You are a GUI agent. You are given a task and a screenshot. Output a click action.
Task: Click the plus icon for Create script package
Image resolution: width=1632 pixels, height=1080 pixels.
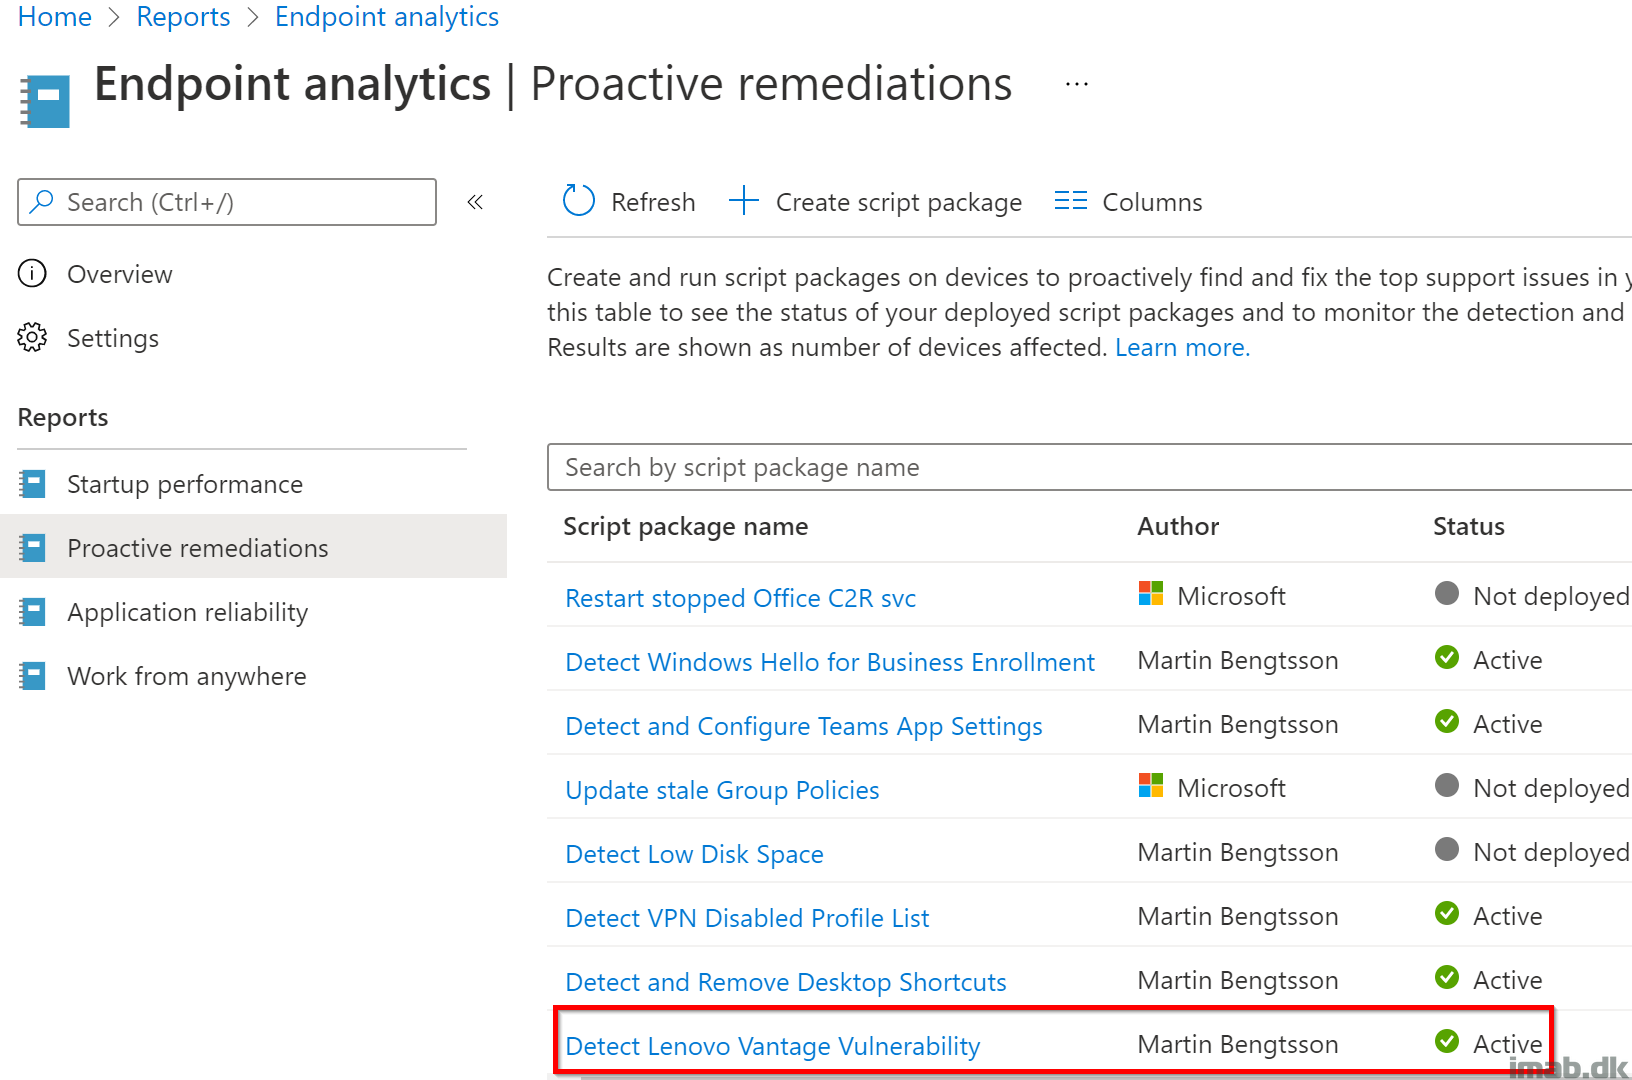coord(744,201)
